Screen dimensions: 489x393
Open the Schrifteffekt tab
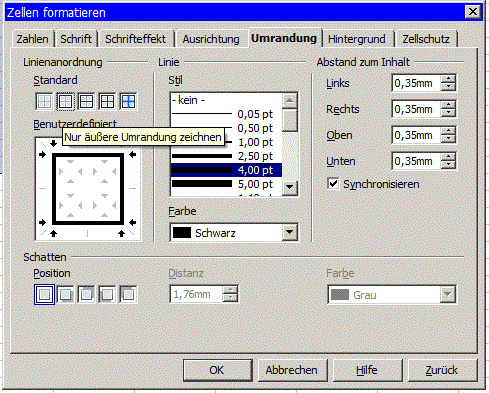(135, 39)
